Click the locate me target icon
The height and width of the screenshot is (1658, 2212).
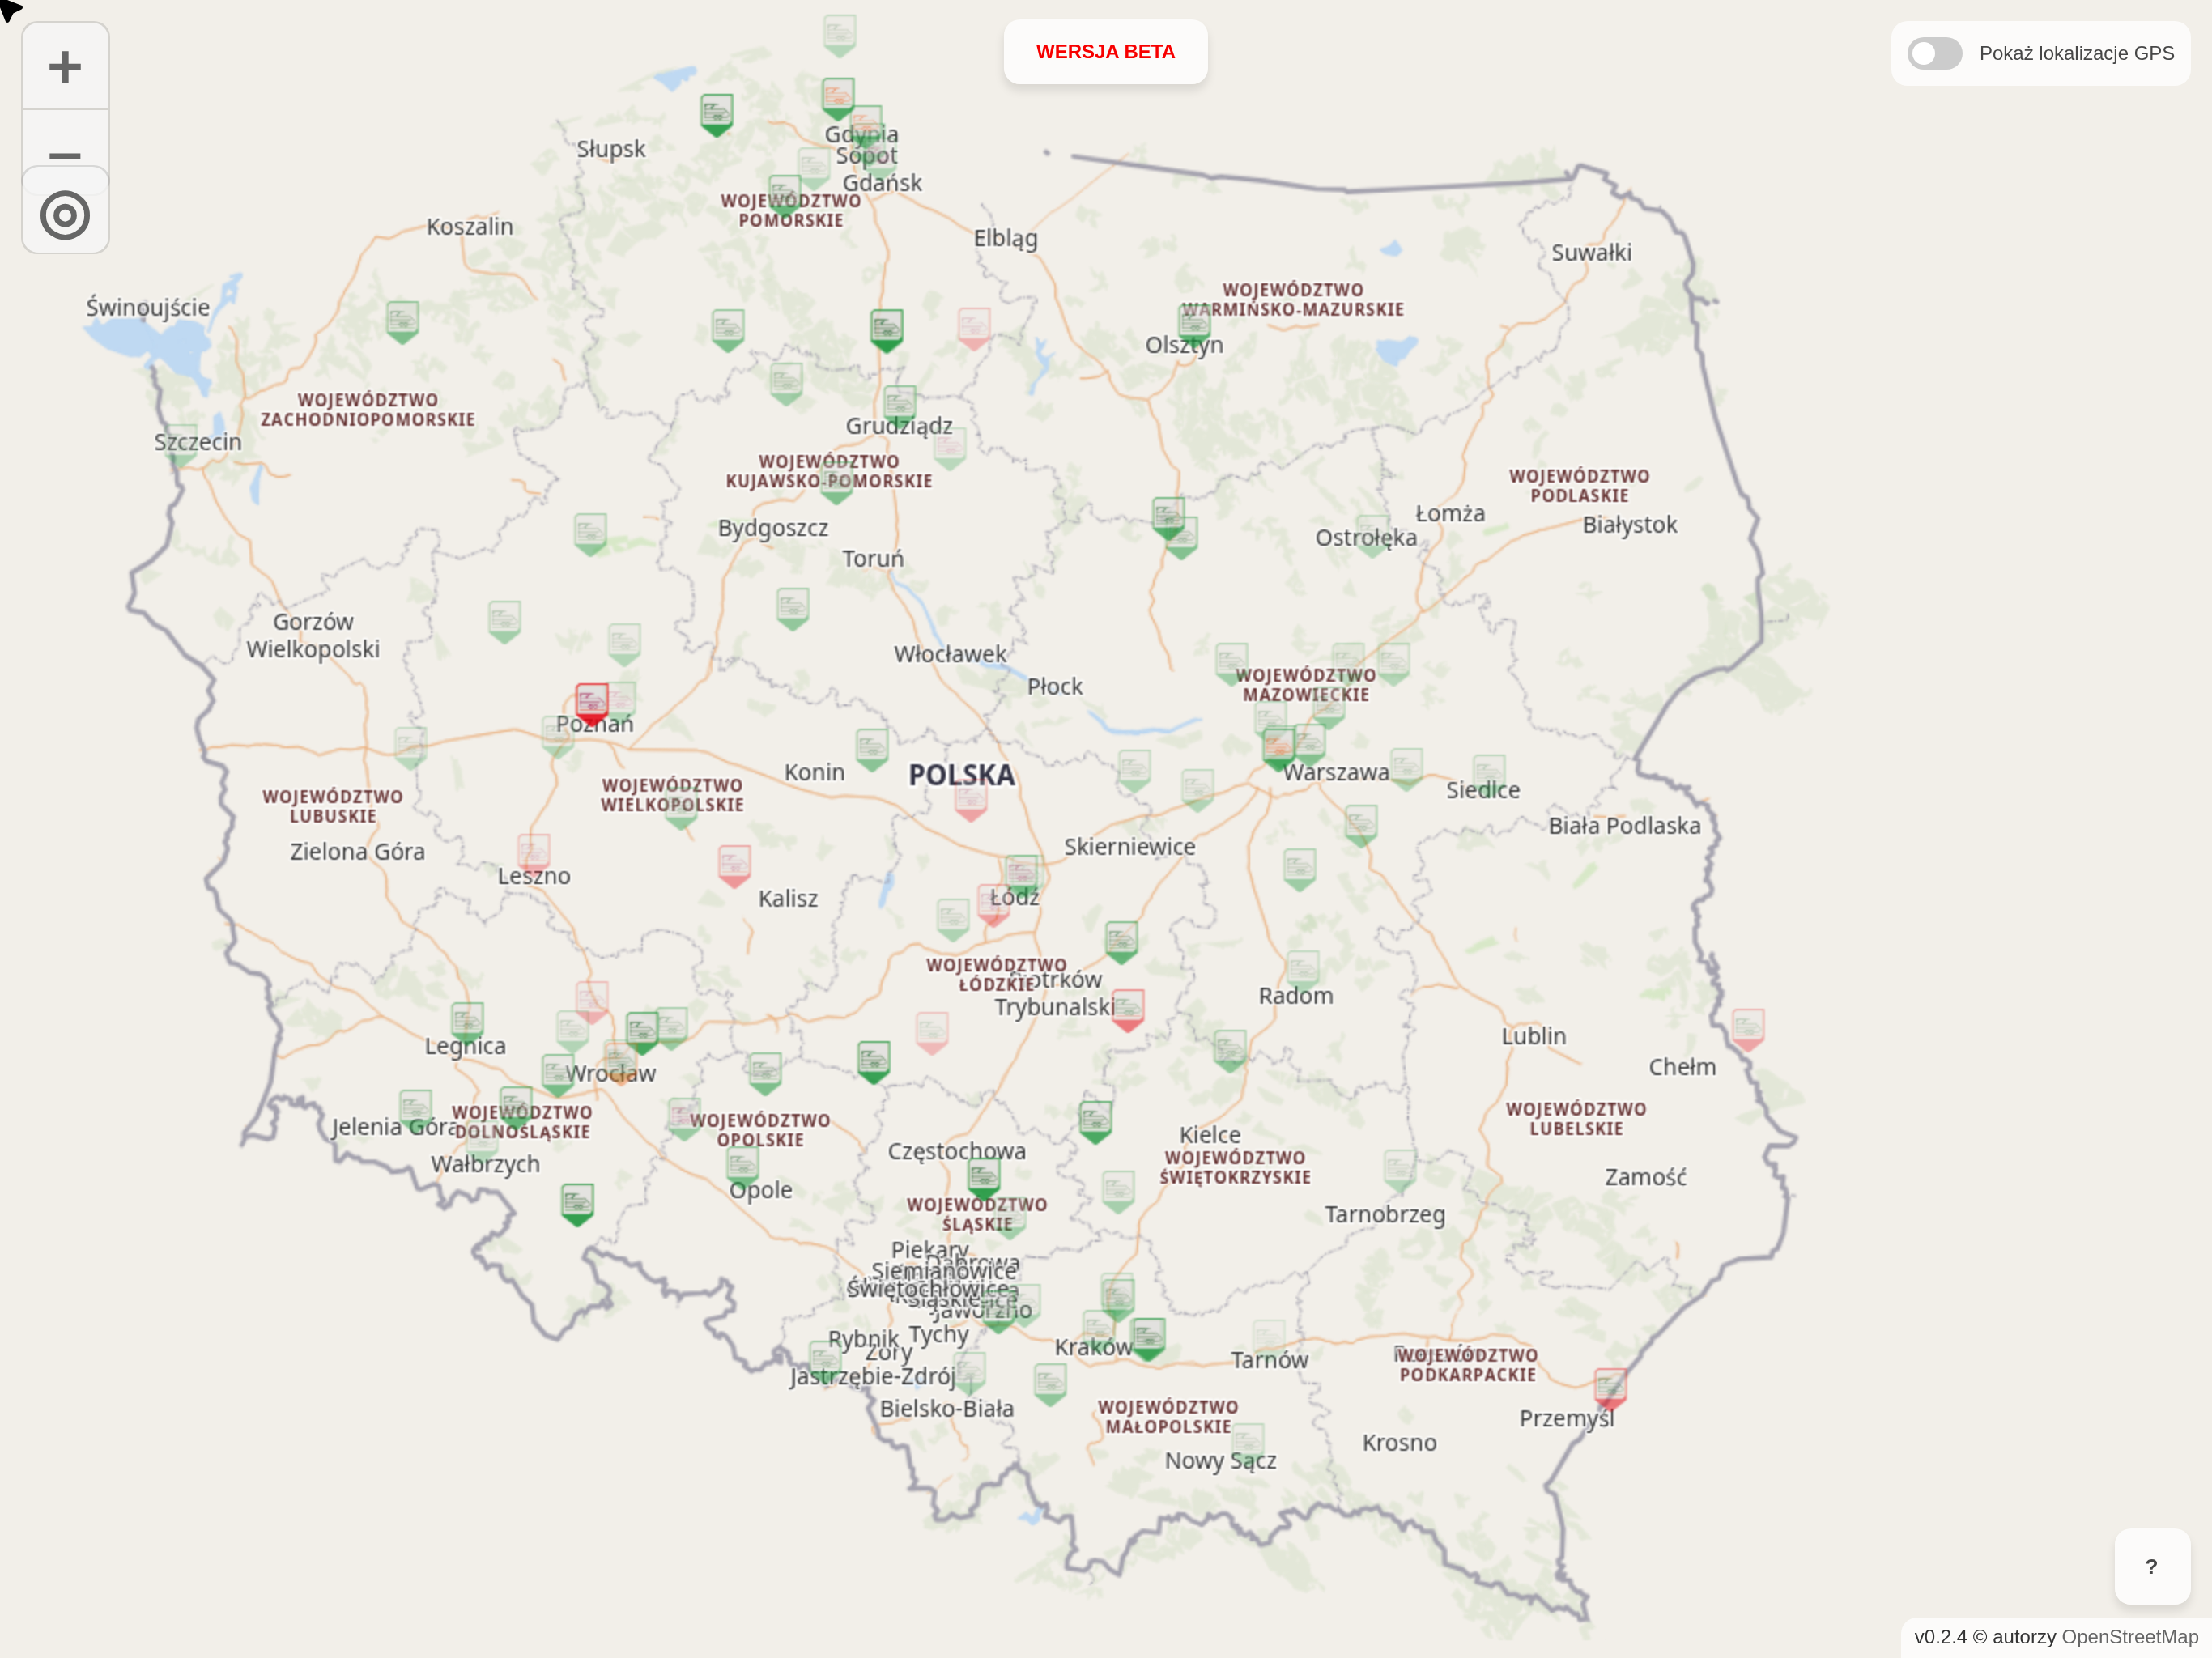click(65, 215)
